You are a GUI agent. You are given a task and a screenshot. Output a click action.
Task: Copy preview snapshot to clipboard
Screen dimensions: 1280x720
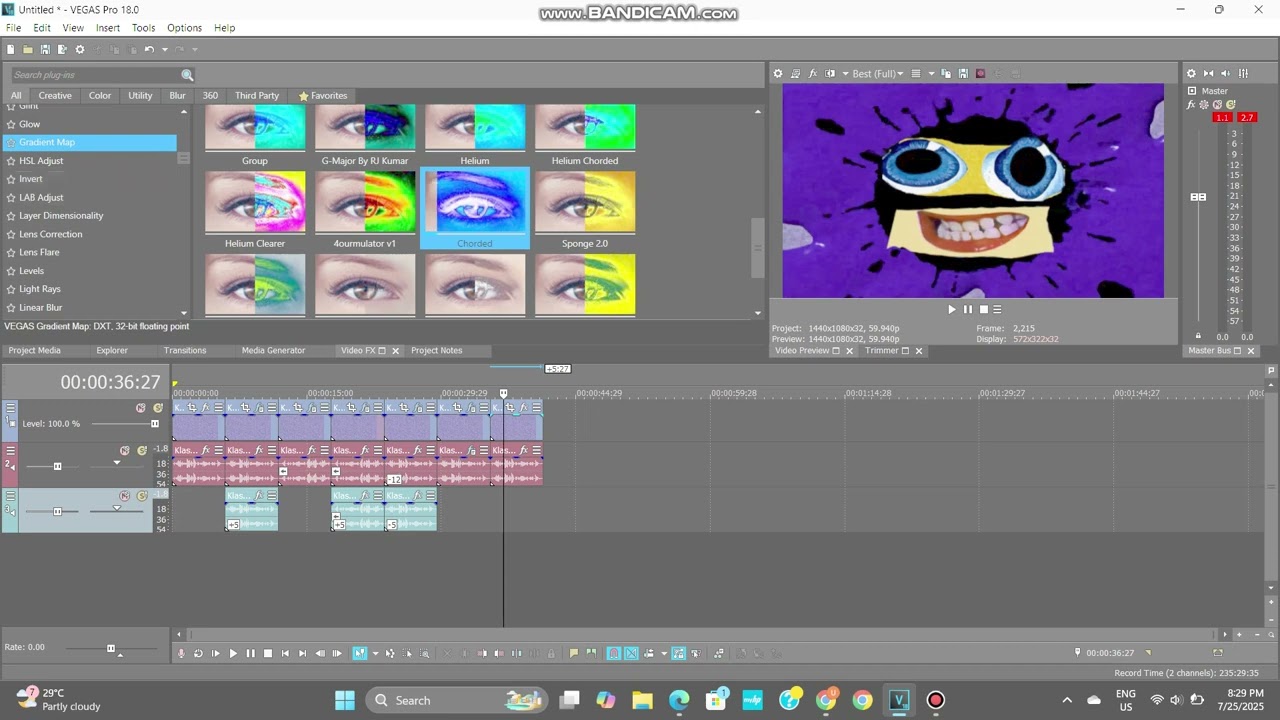coord(946,73)
